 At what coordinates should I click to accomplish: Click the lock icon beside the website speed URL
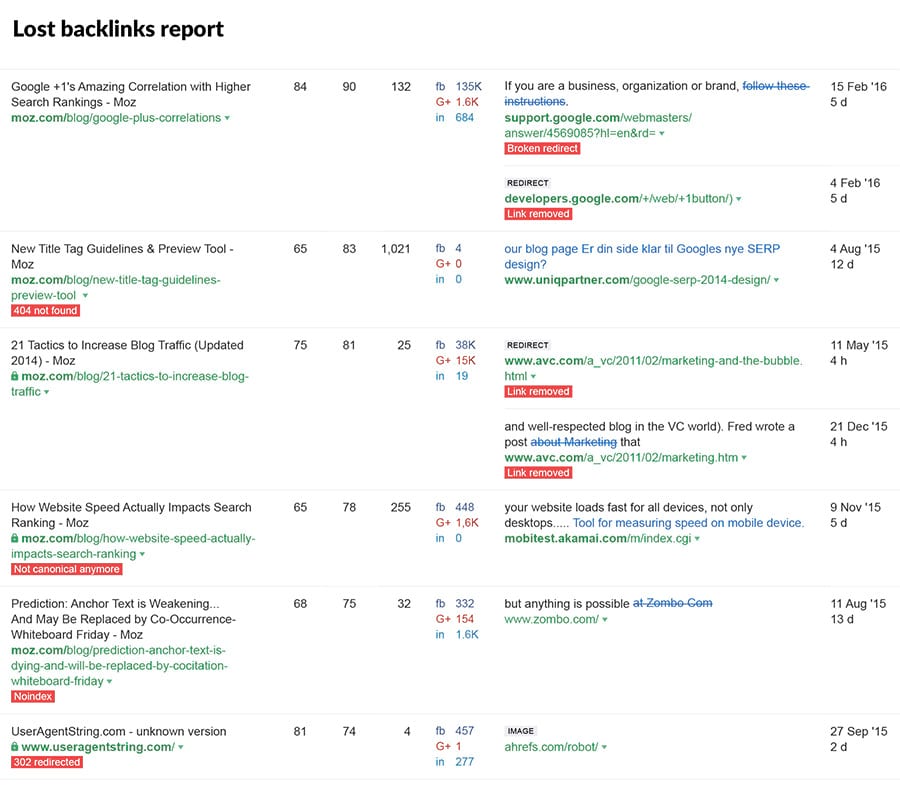tap(15, 539)
